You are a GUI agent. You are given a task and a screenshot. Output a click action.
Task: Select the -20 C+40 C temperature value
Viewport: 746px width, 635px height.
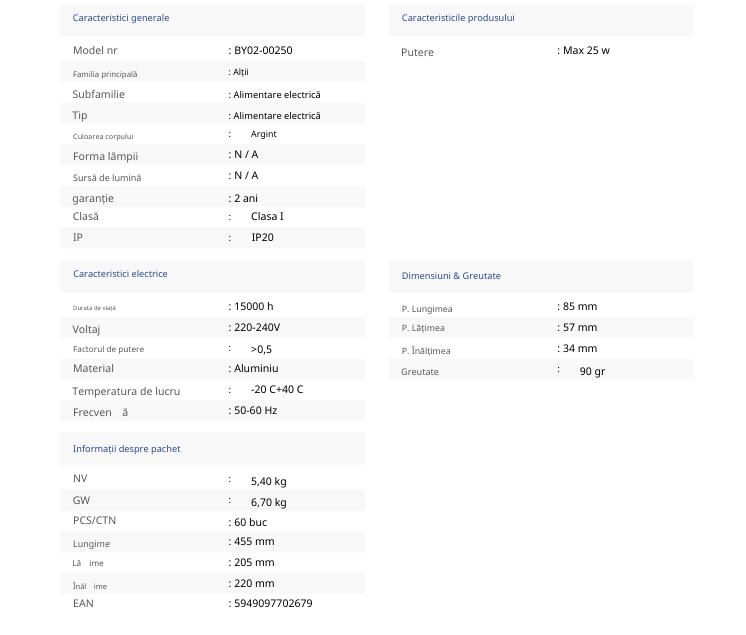pyautogui.click(x=277, y=390)
